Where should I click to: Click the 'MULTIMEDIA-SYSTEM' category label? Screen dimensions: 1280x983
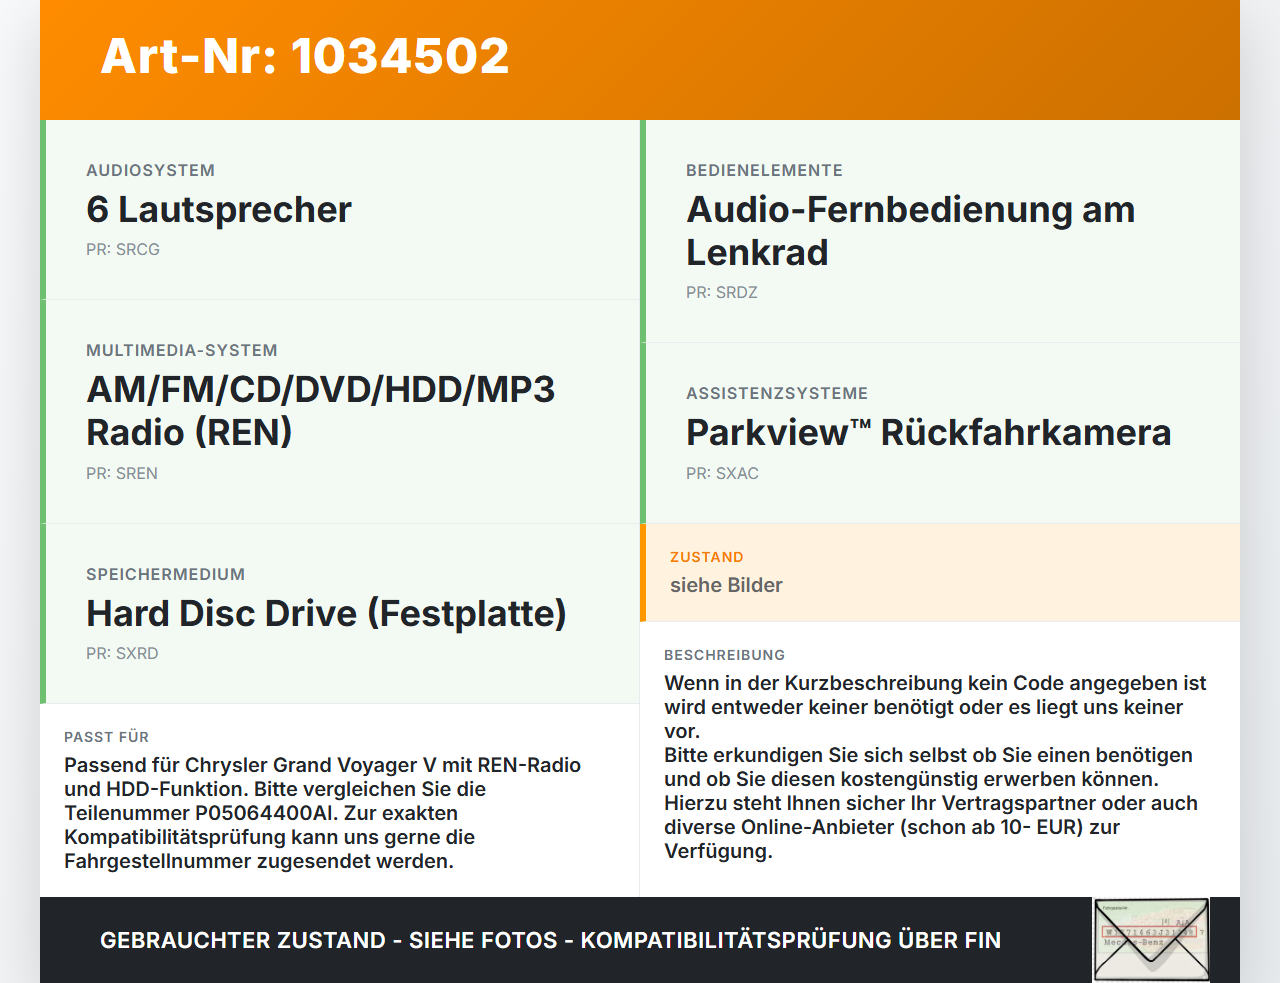point(182,351)
